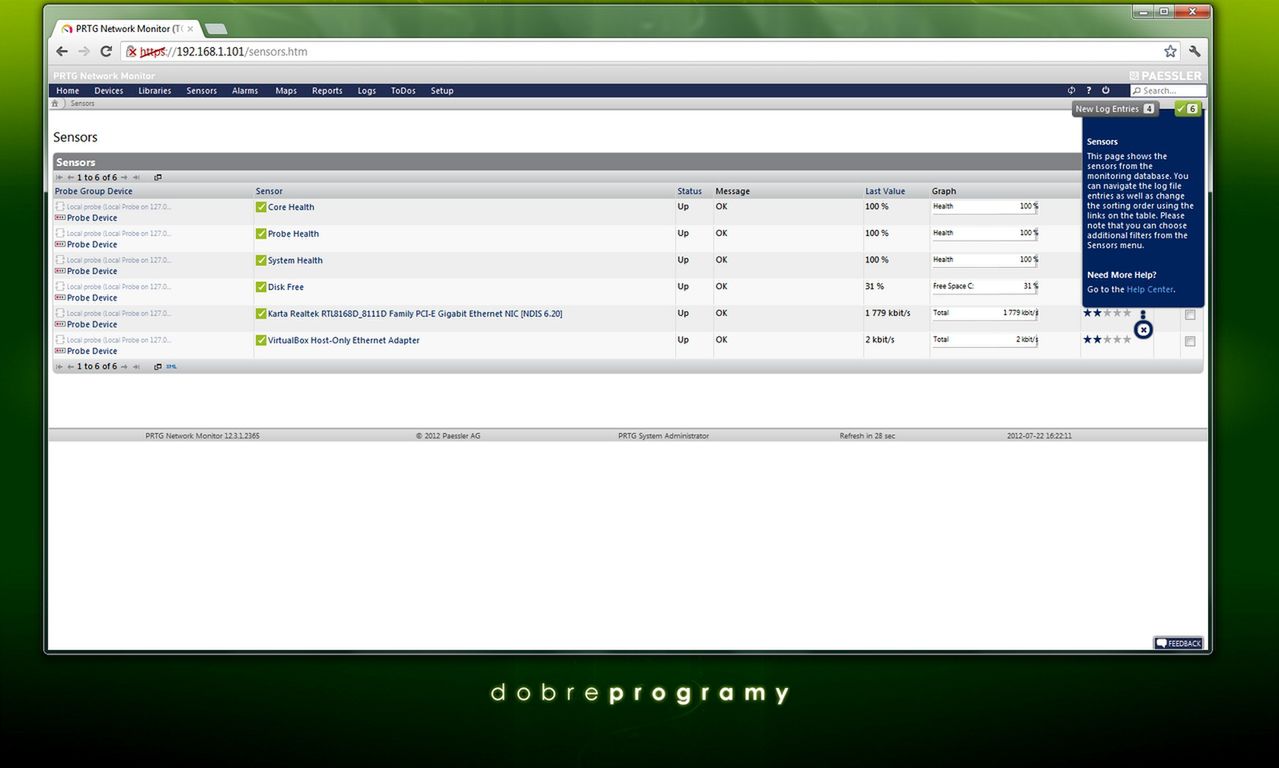Bookmark page with the star icon
Image resolution: width=1279 pixels, height=768 pixels.
click(1170, 51)
